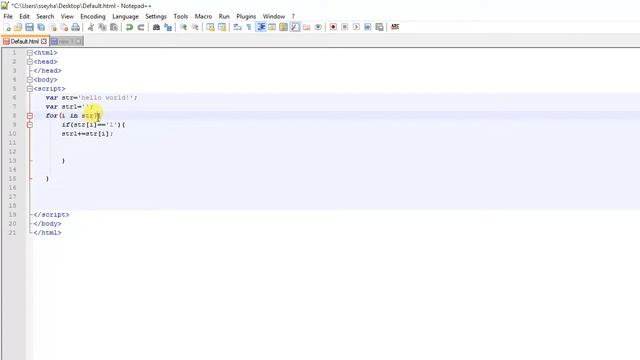640x360 pixels.
Task: Click the Folder as Workspace toolbar icon
Action: coord(307,27)
